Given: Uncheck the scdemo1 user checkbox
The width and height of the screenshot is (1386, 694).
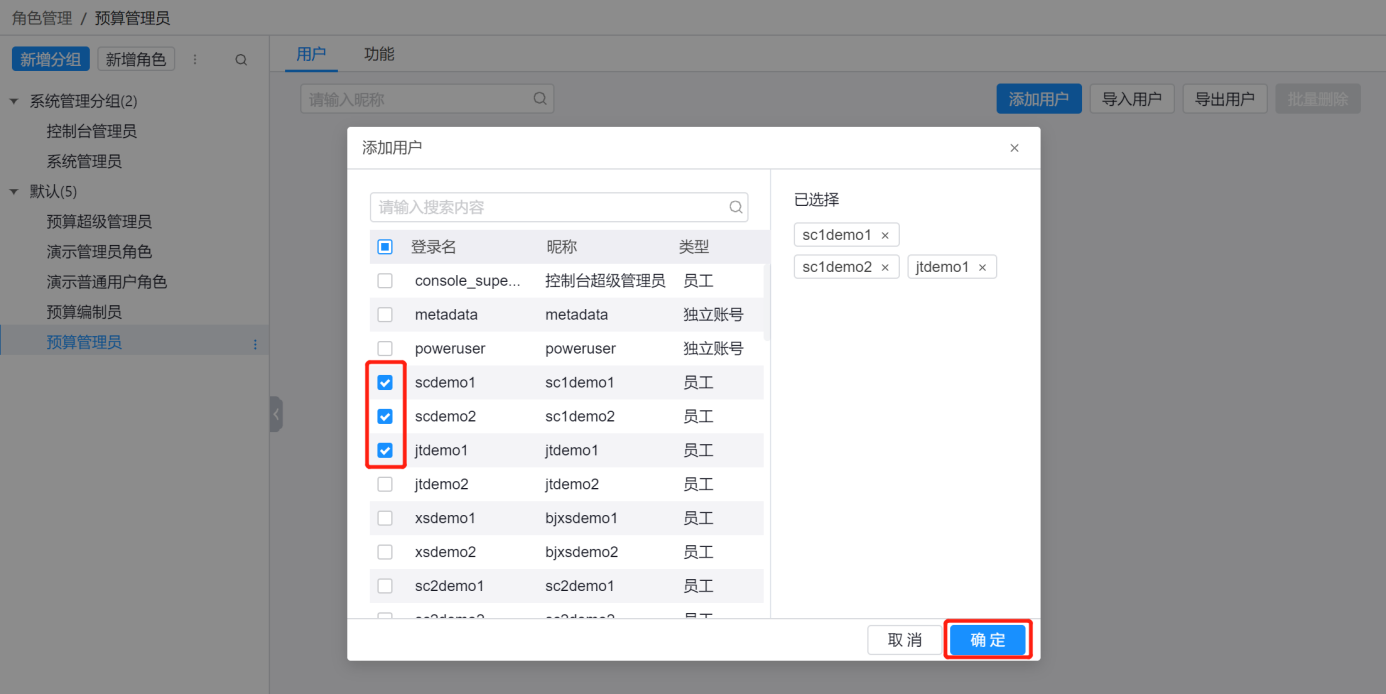Looking at the screenshot, I should (385, 383).
